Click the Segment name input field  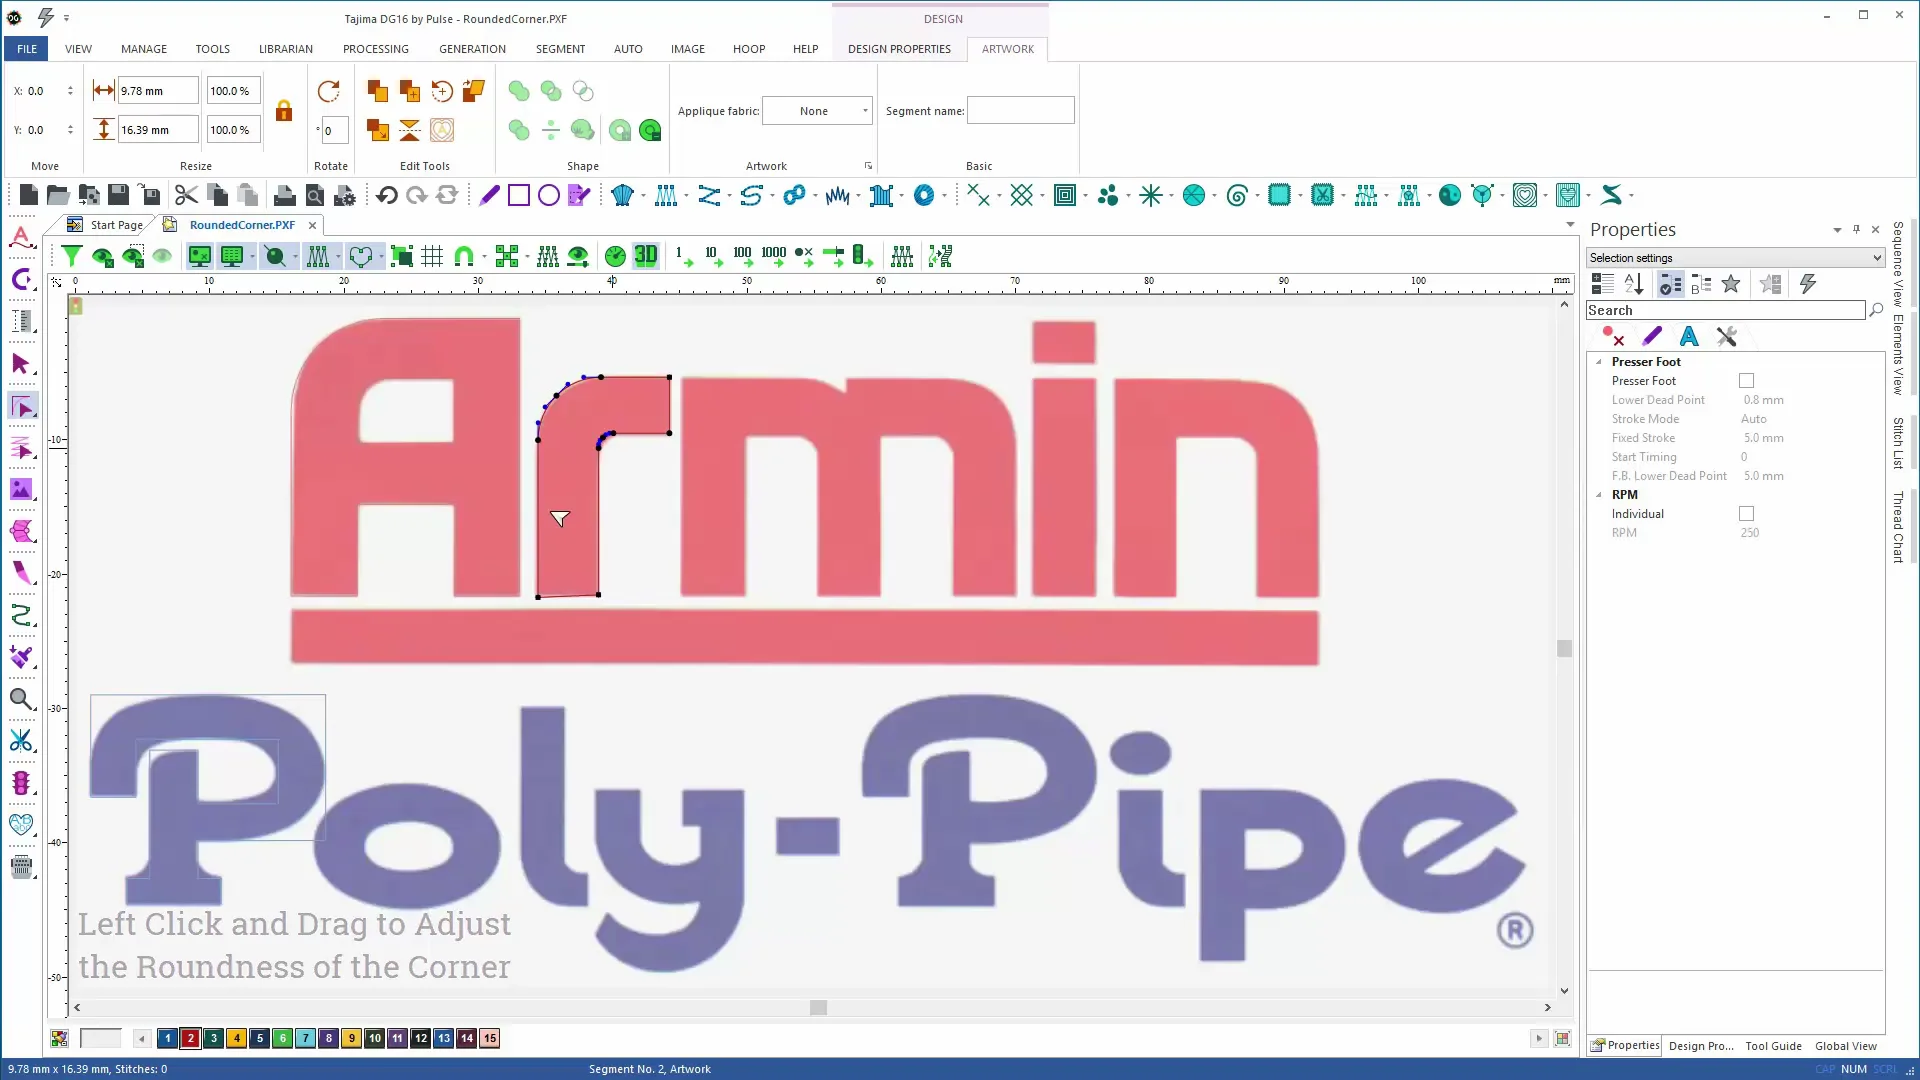point(1020,111)
